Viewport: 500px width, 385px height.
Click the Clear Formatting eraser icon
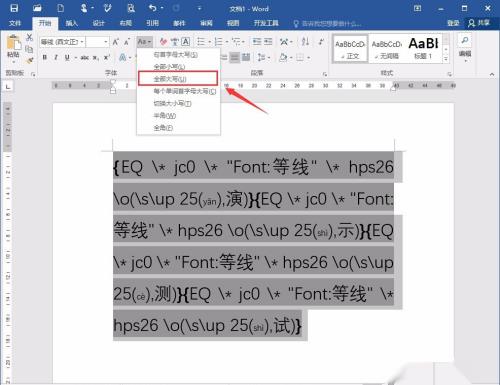tap(163, 42)
